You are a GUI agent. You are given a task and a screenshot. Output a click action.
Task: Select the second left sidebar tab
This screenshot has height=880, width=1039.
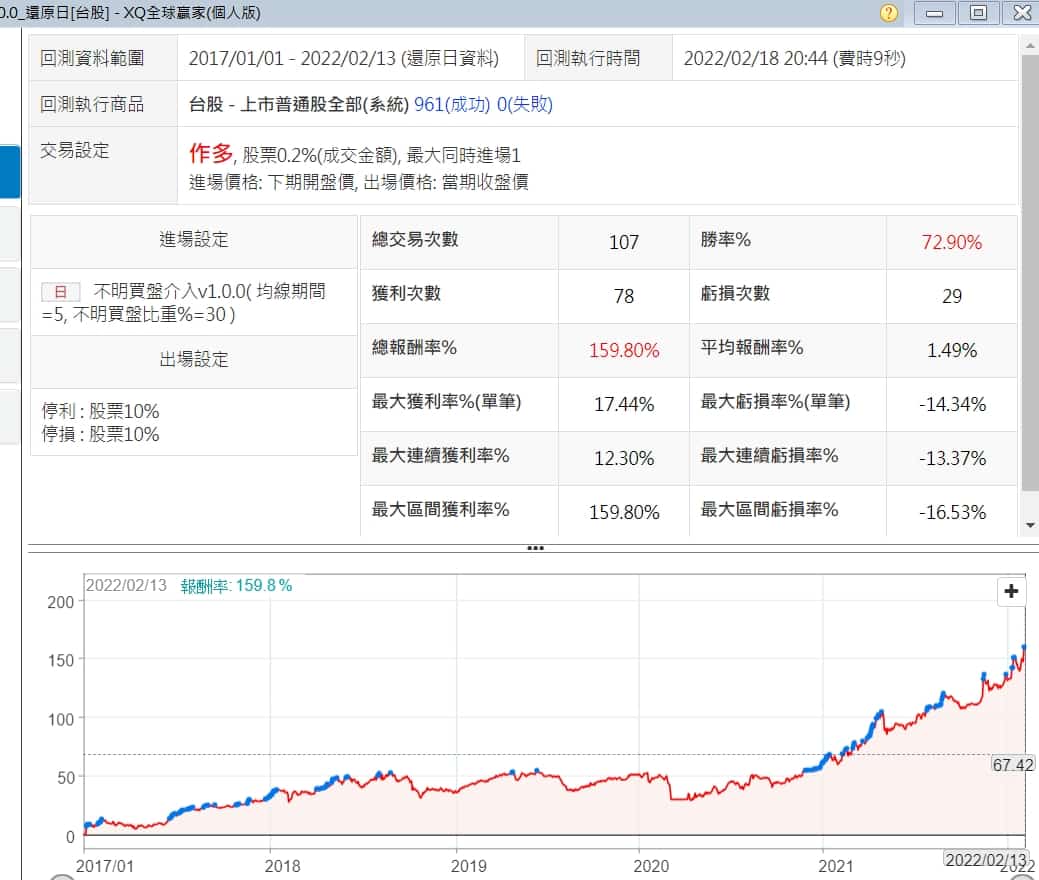tap(10, 234)
